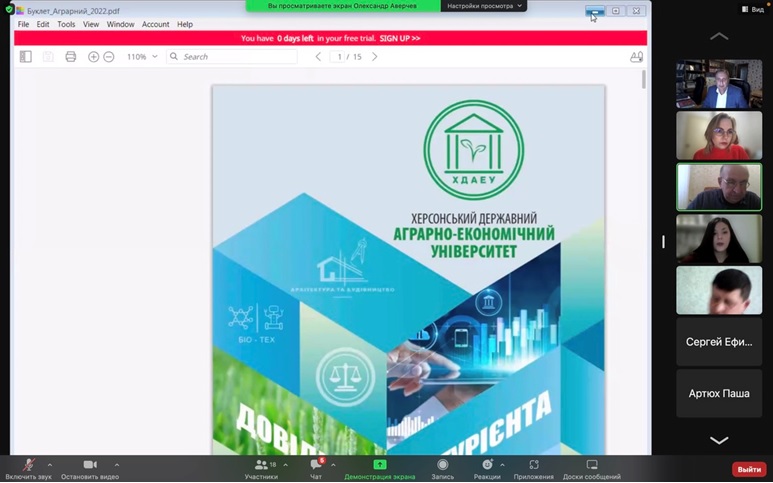Expand audio options arrow beside microphone
The height and width of the screenshot is (483, 773).
point(50,464)
